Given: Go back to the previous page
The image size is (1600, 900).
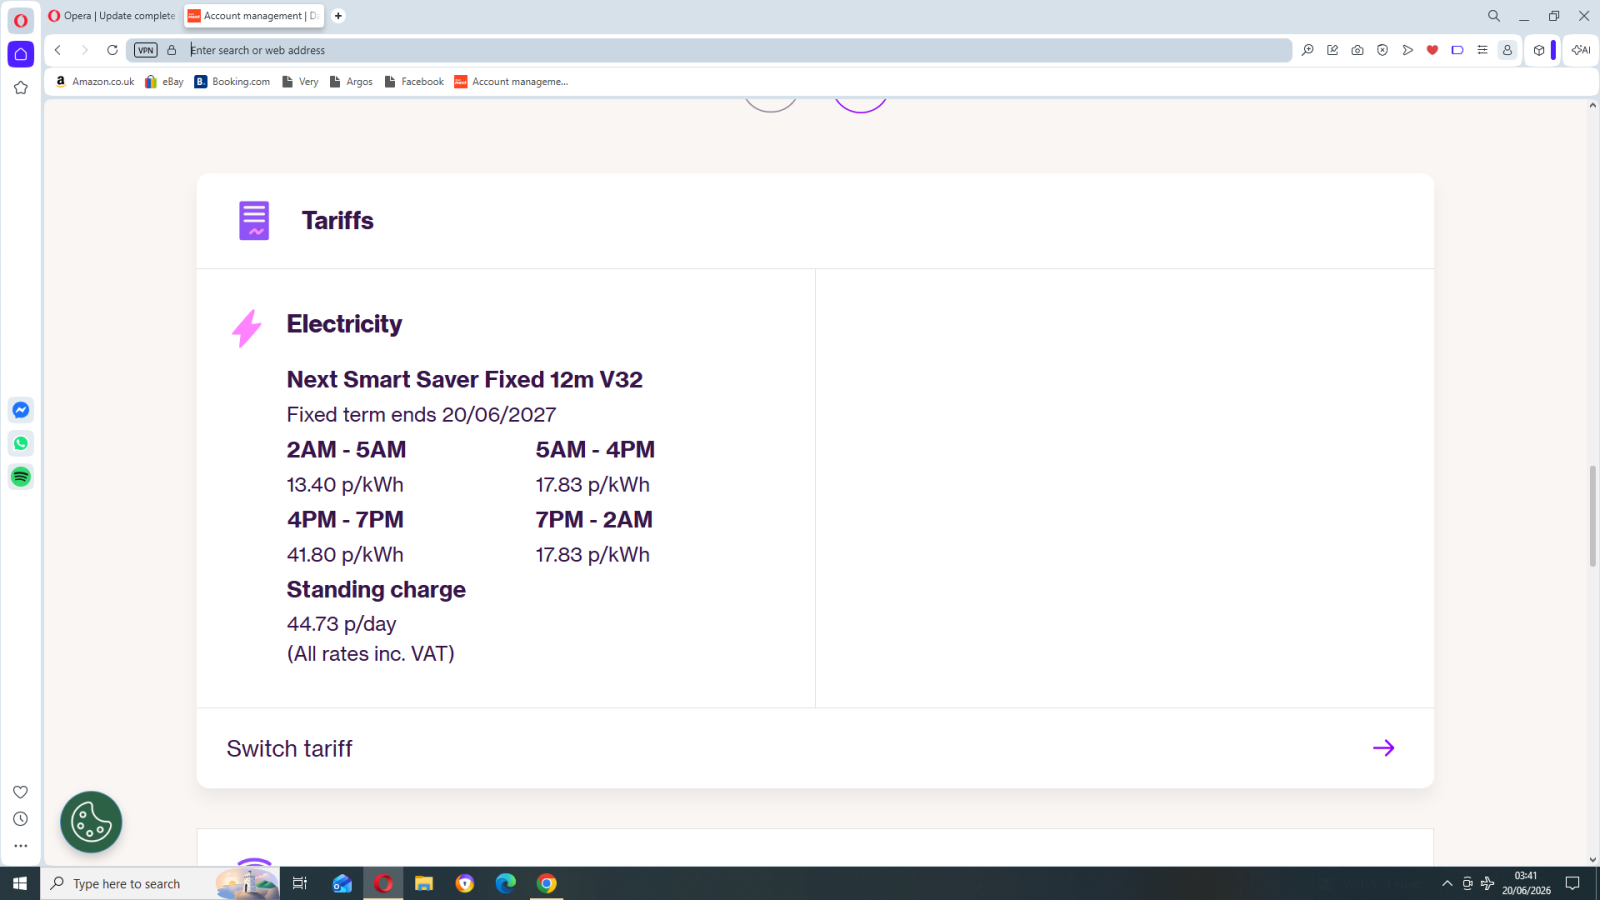Looking at the screenshot, I should pyautogui.click(x=58, y=50).
